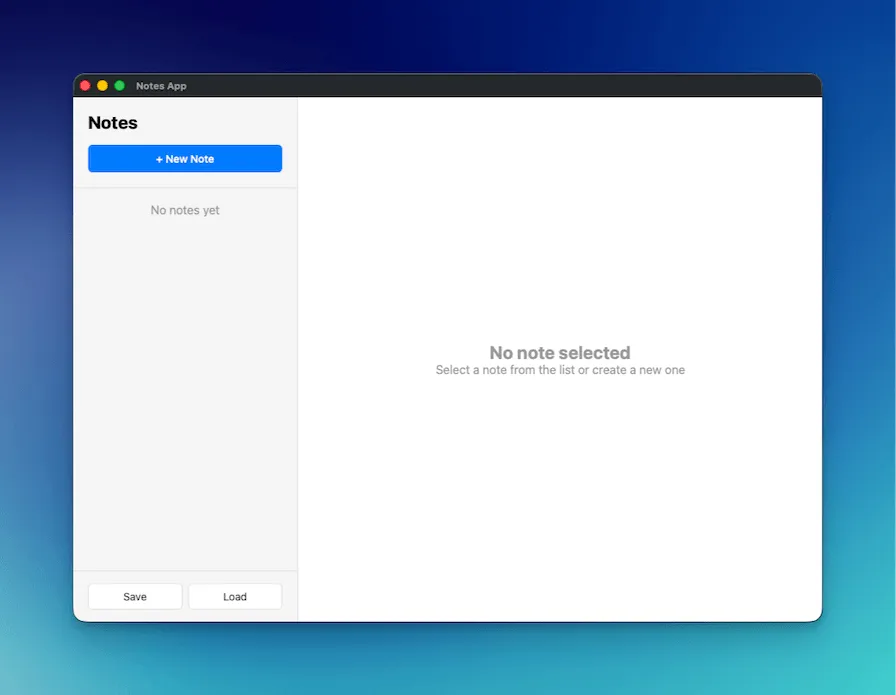Image resolution: width=896 pixels, height=695 pixels.
Task: Click the red close button
Action: (85, 85)
